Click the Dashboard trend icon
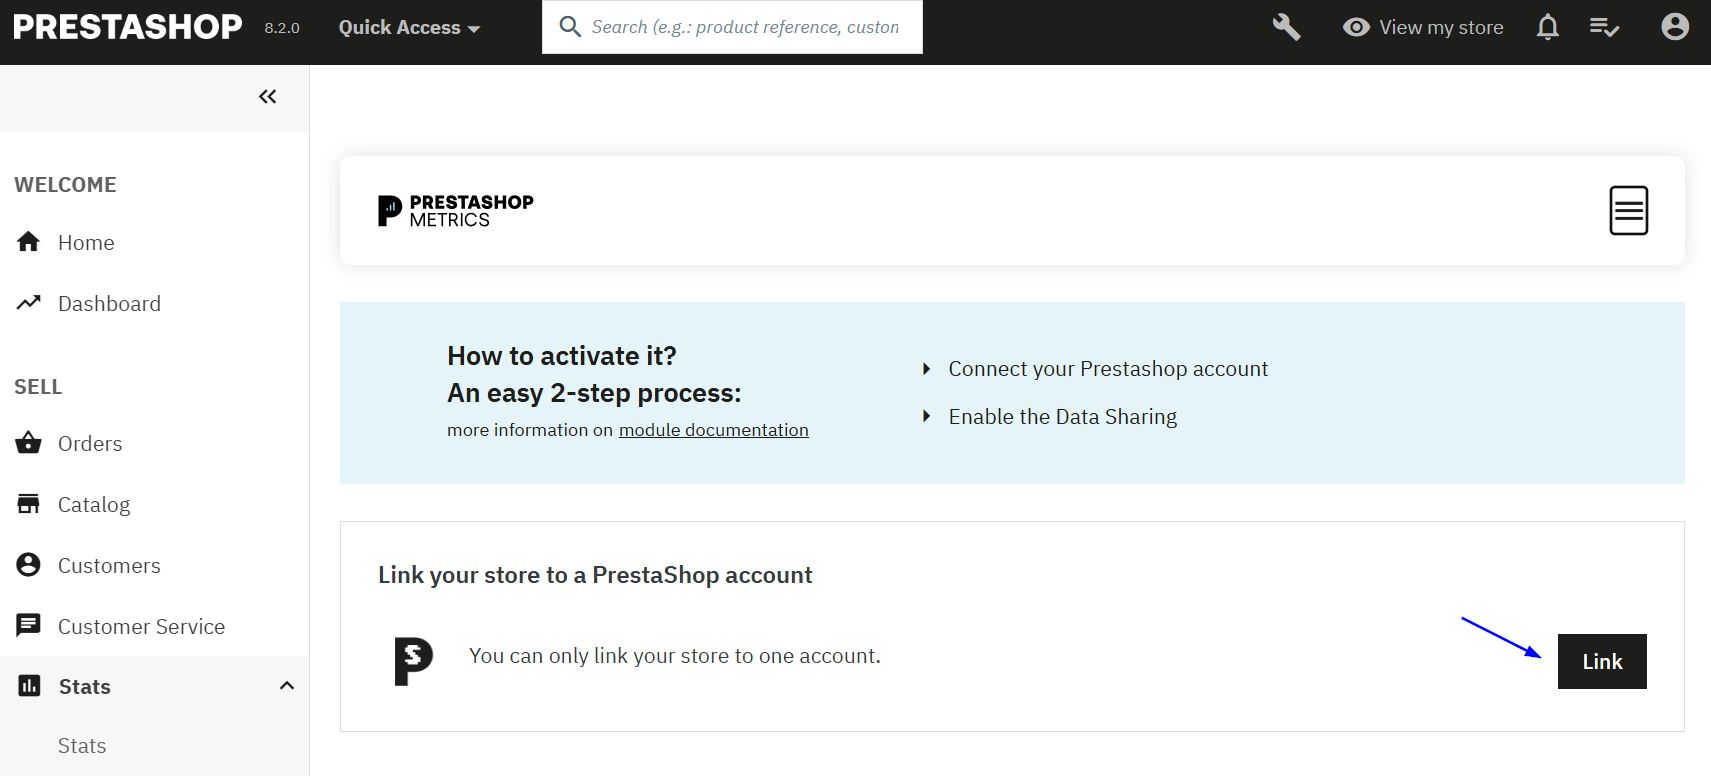Screen dimensions: 1711x776 29,302
